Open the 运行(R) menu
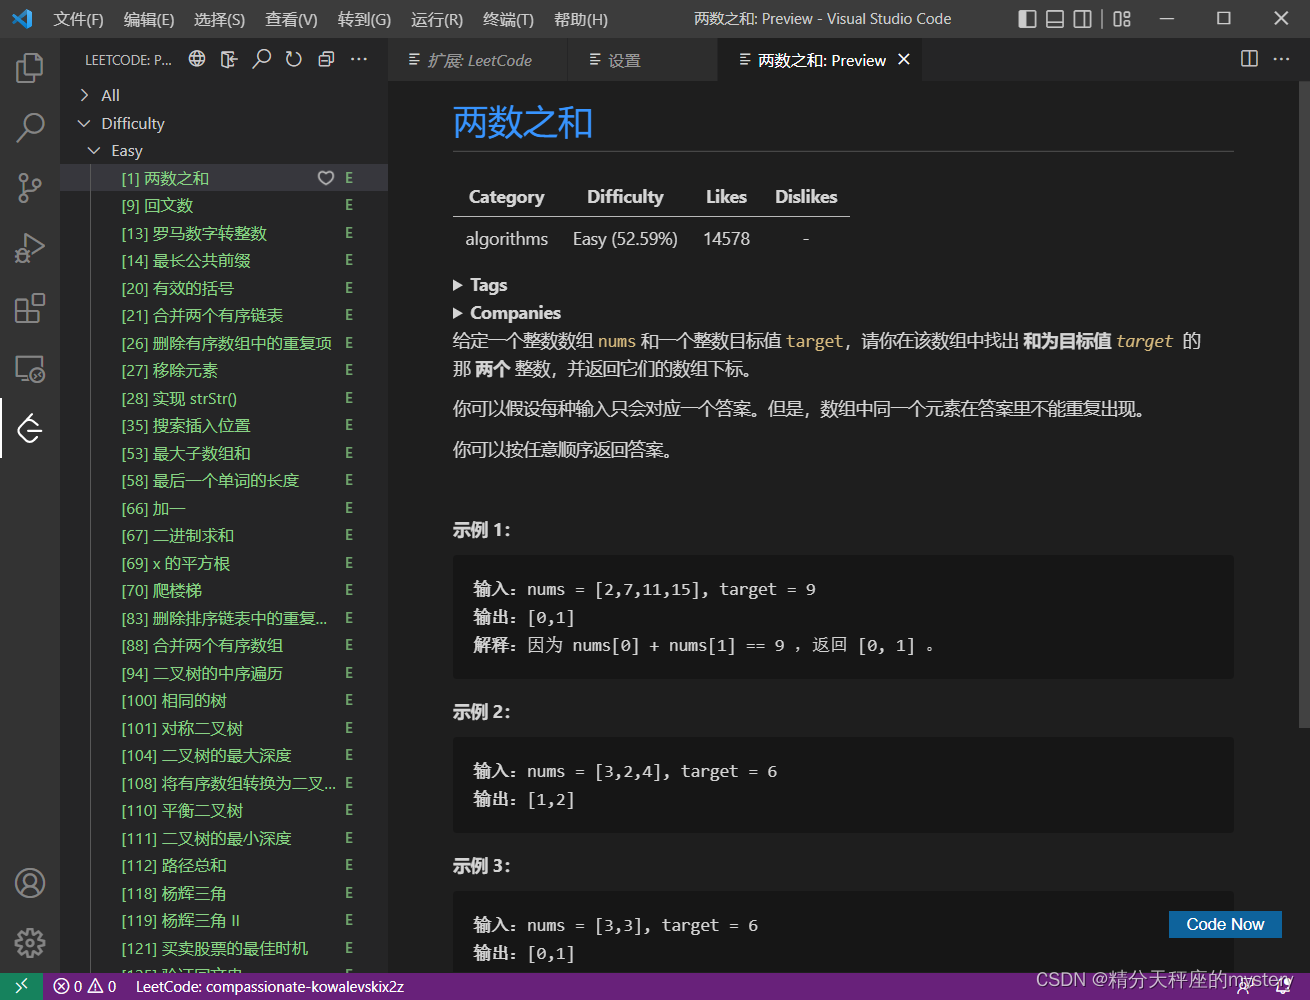Viewport: 1310px width, 1000px height. click(436, 19)
